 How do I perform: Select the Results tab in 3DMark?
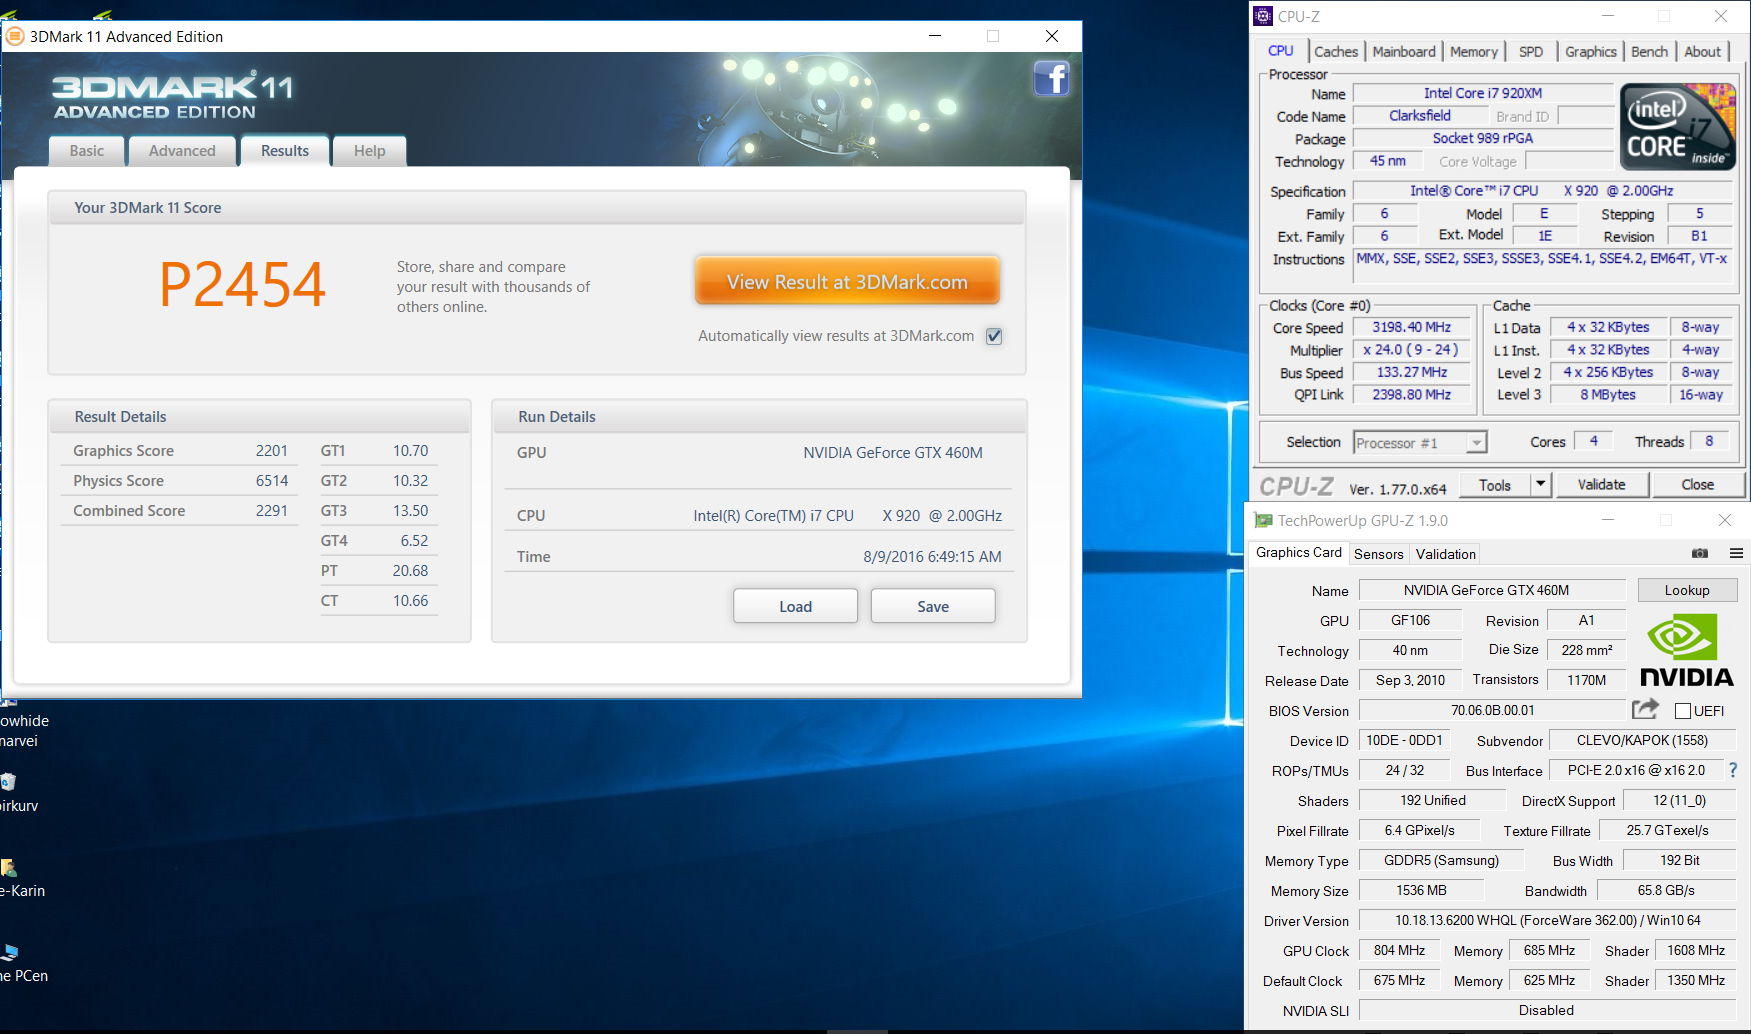pos(285,150)
